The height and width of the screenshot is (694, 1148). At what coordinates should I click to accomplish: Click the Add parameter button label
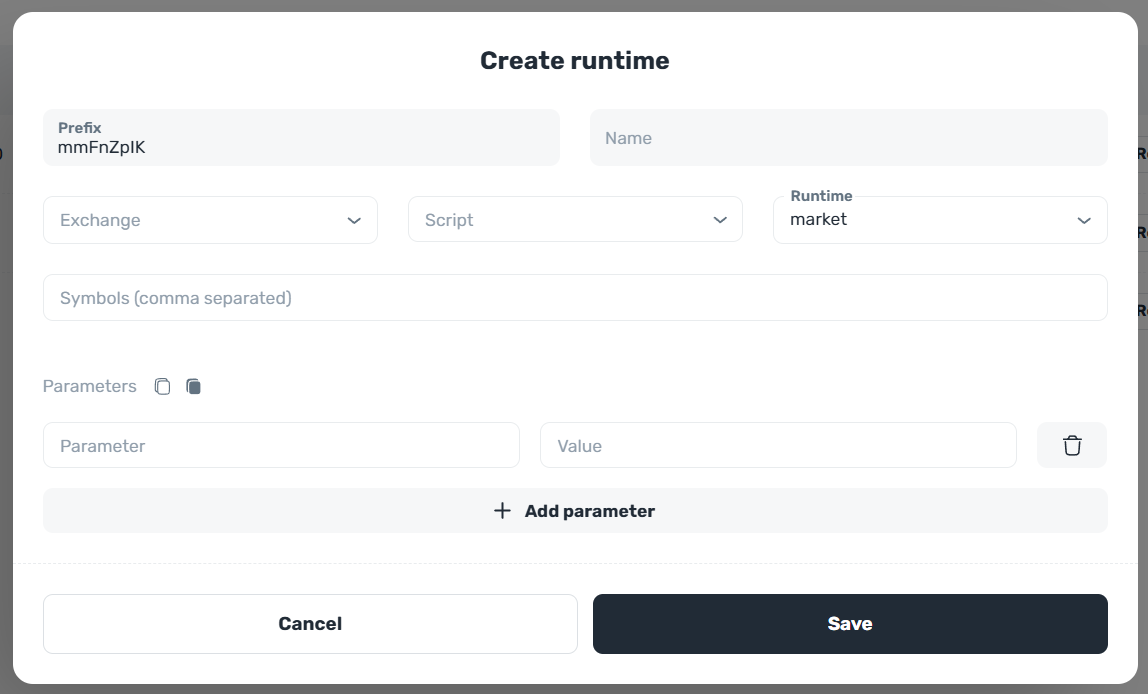point(589,511)
